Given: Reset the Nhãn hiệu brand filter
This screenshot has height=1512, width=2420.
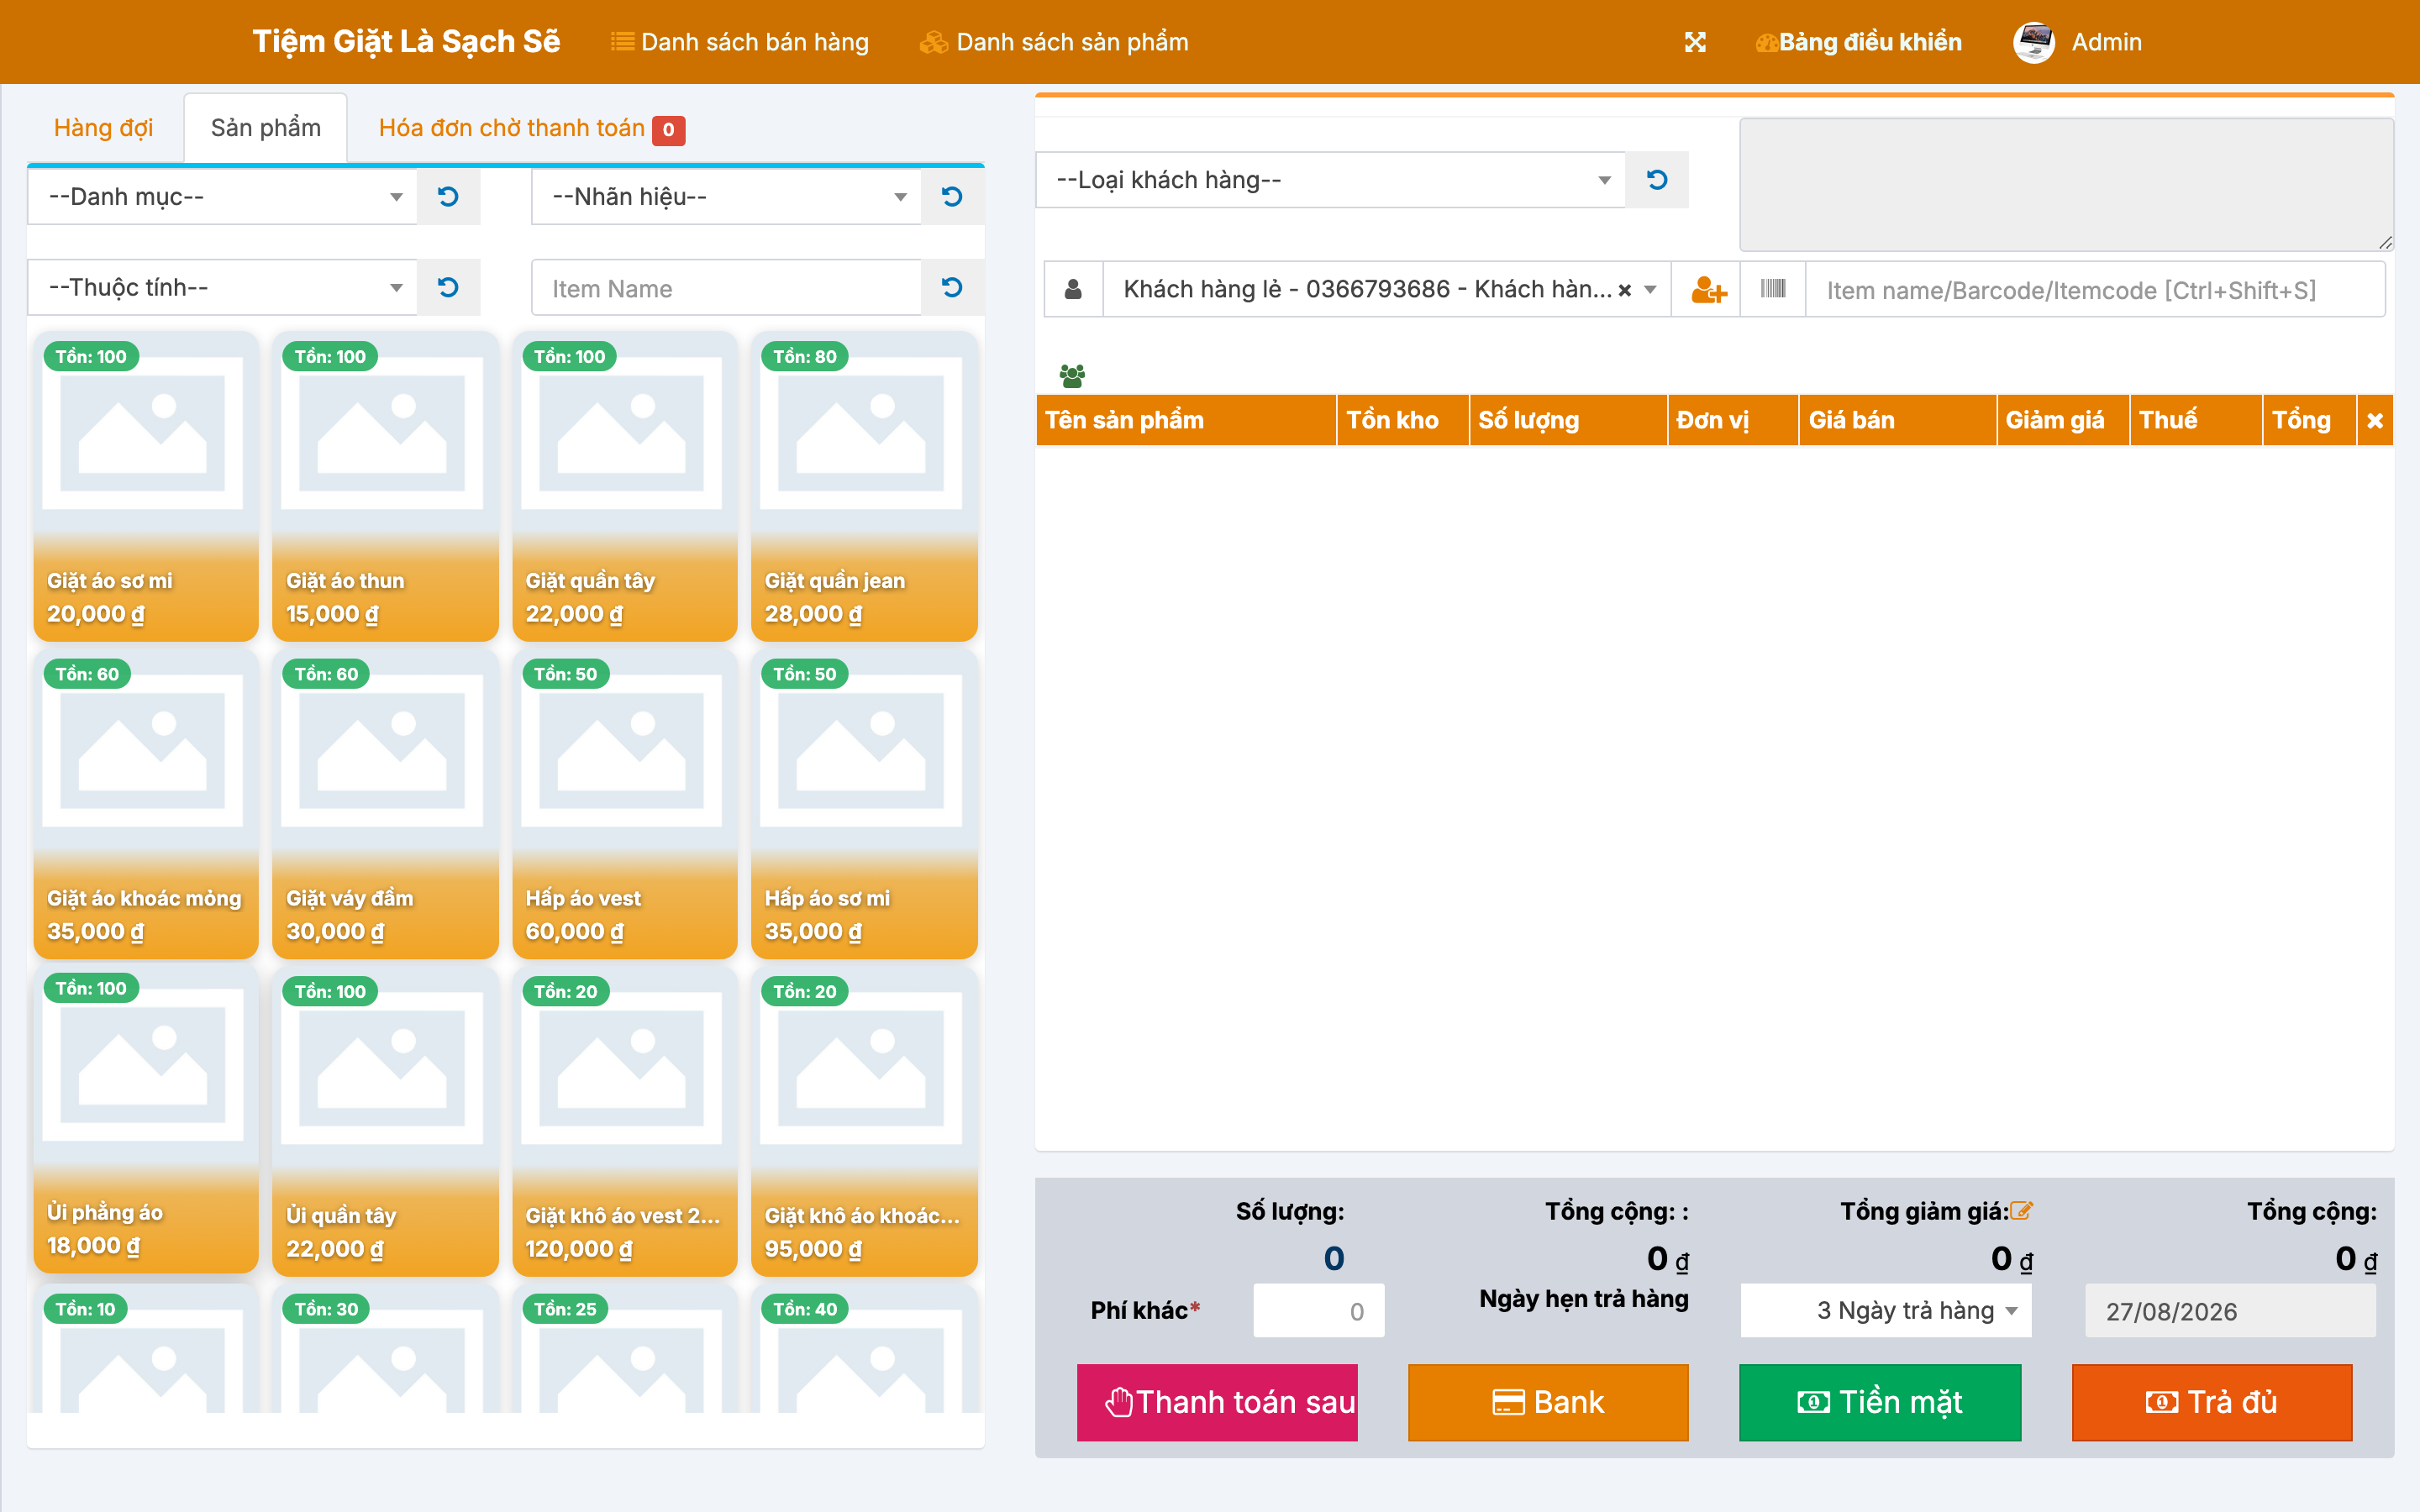Looking at the screenshot, I should click(952, 197).
